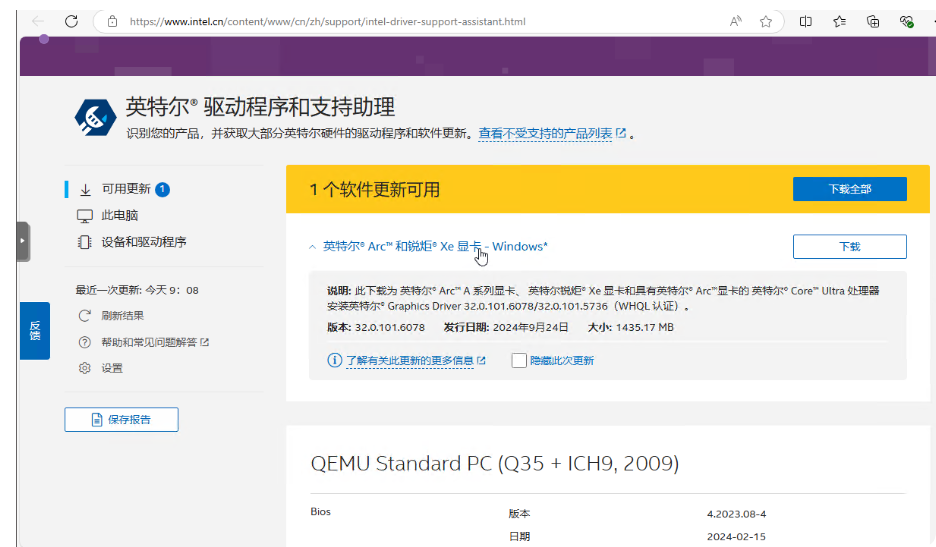Click gear icon beside 设置
The height and width of the screenshot is (547, 936).
tap(85, 368)
